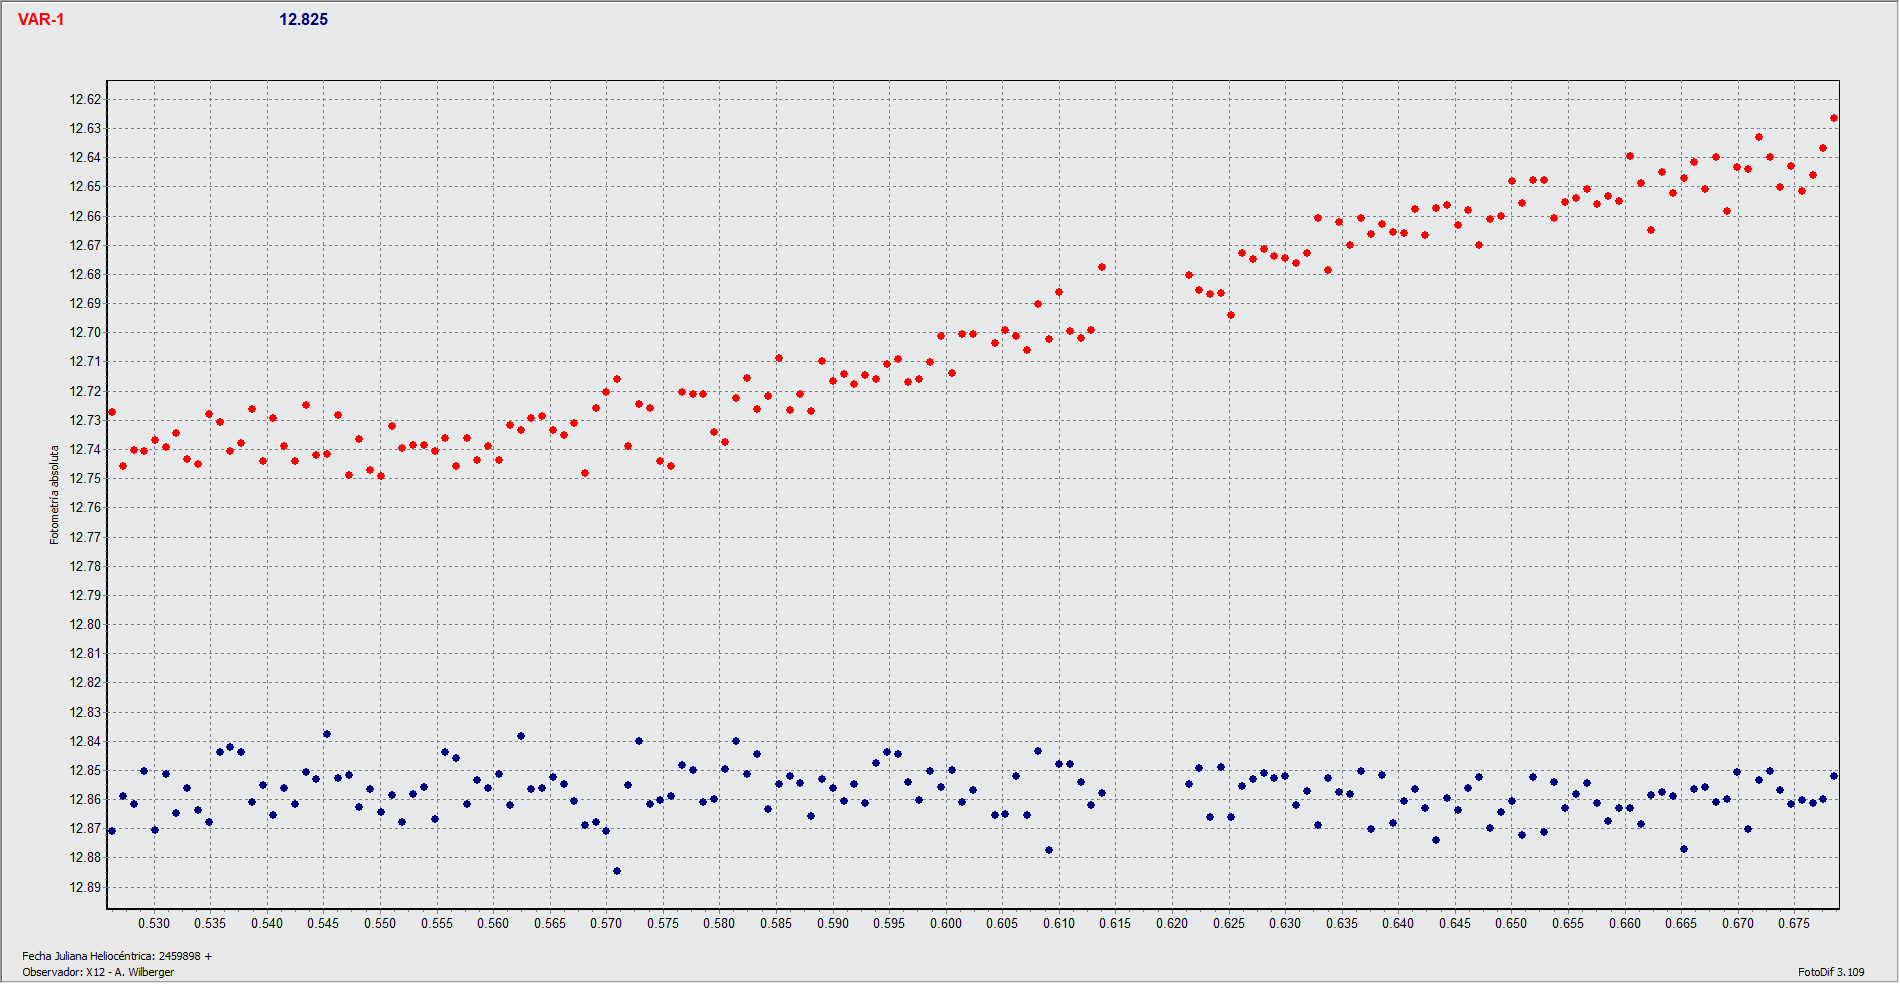Click the highest red data point at far right
Screen dimensions: 1900x984
point(1833,118)
